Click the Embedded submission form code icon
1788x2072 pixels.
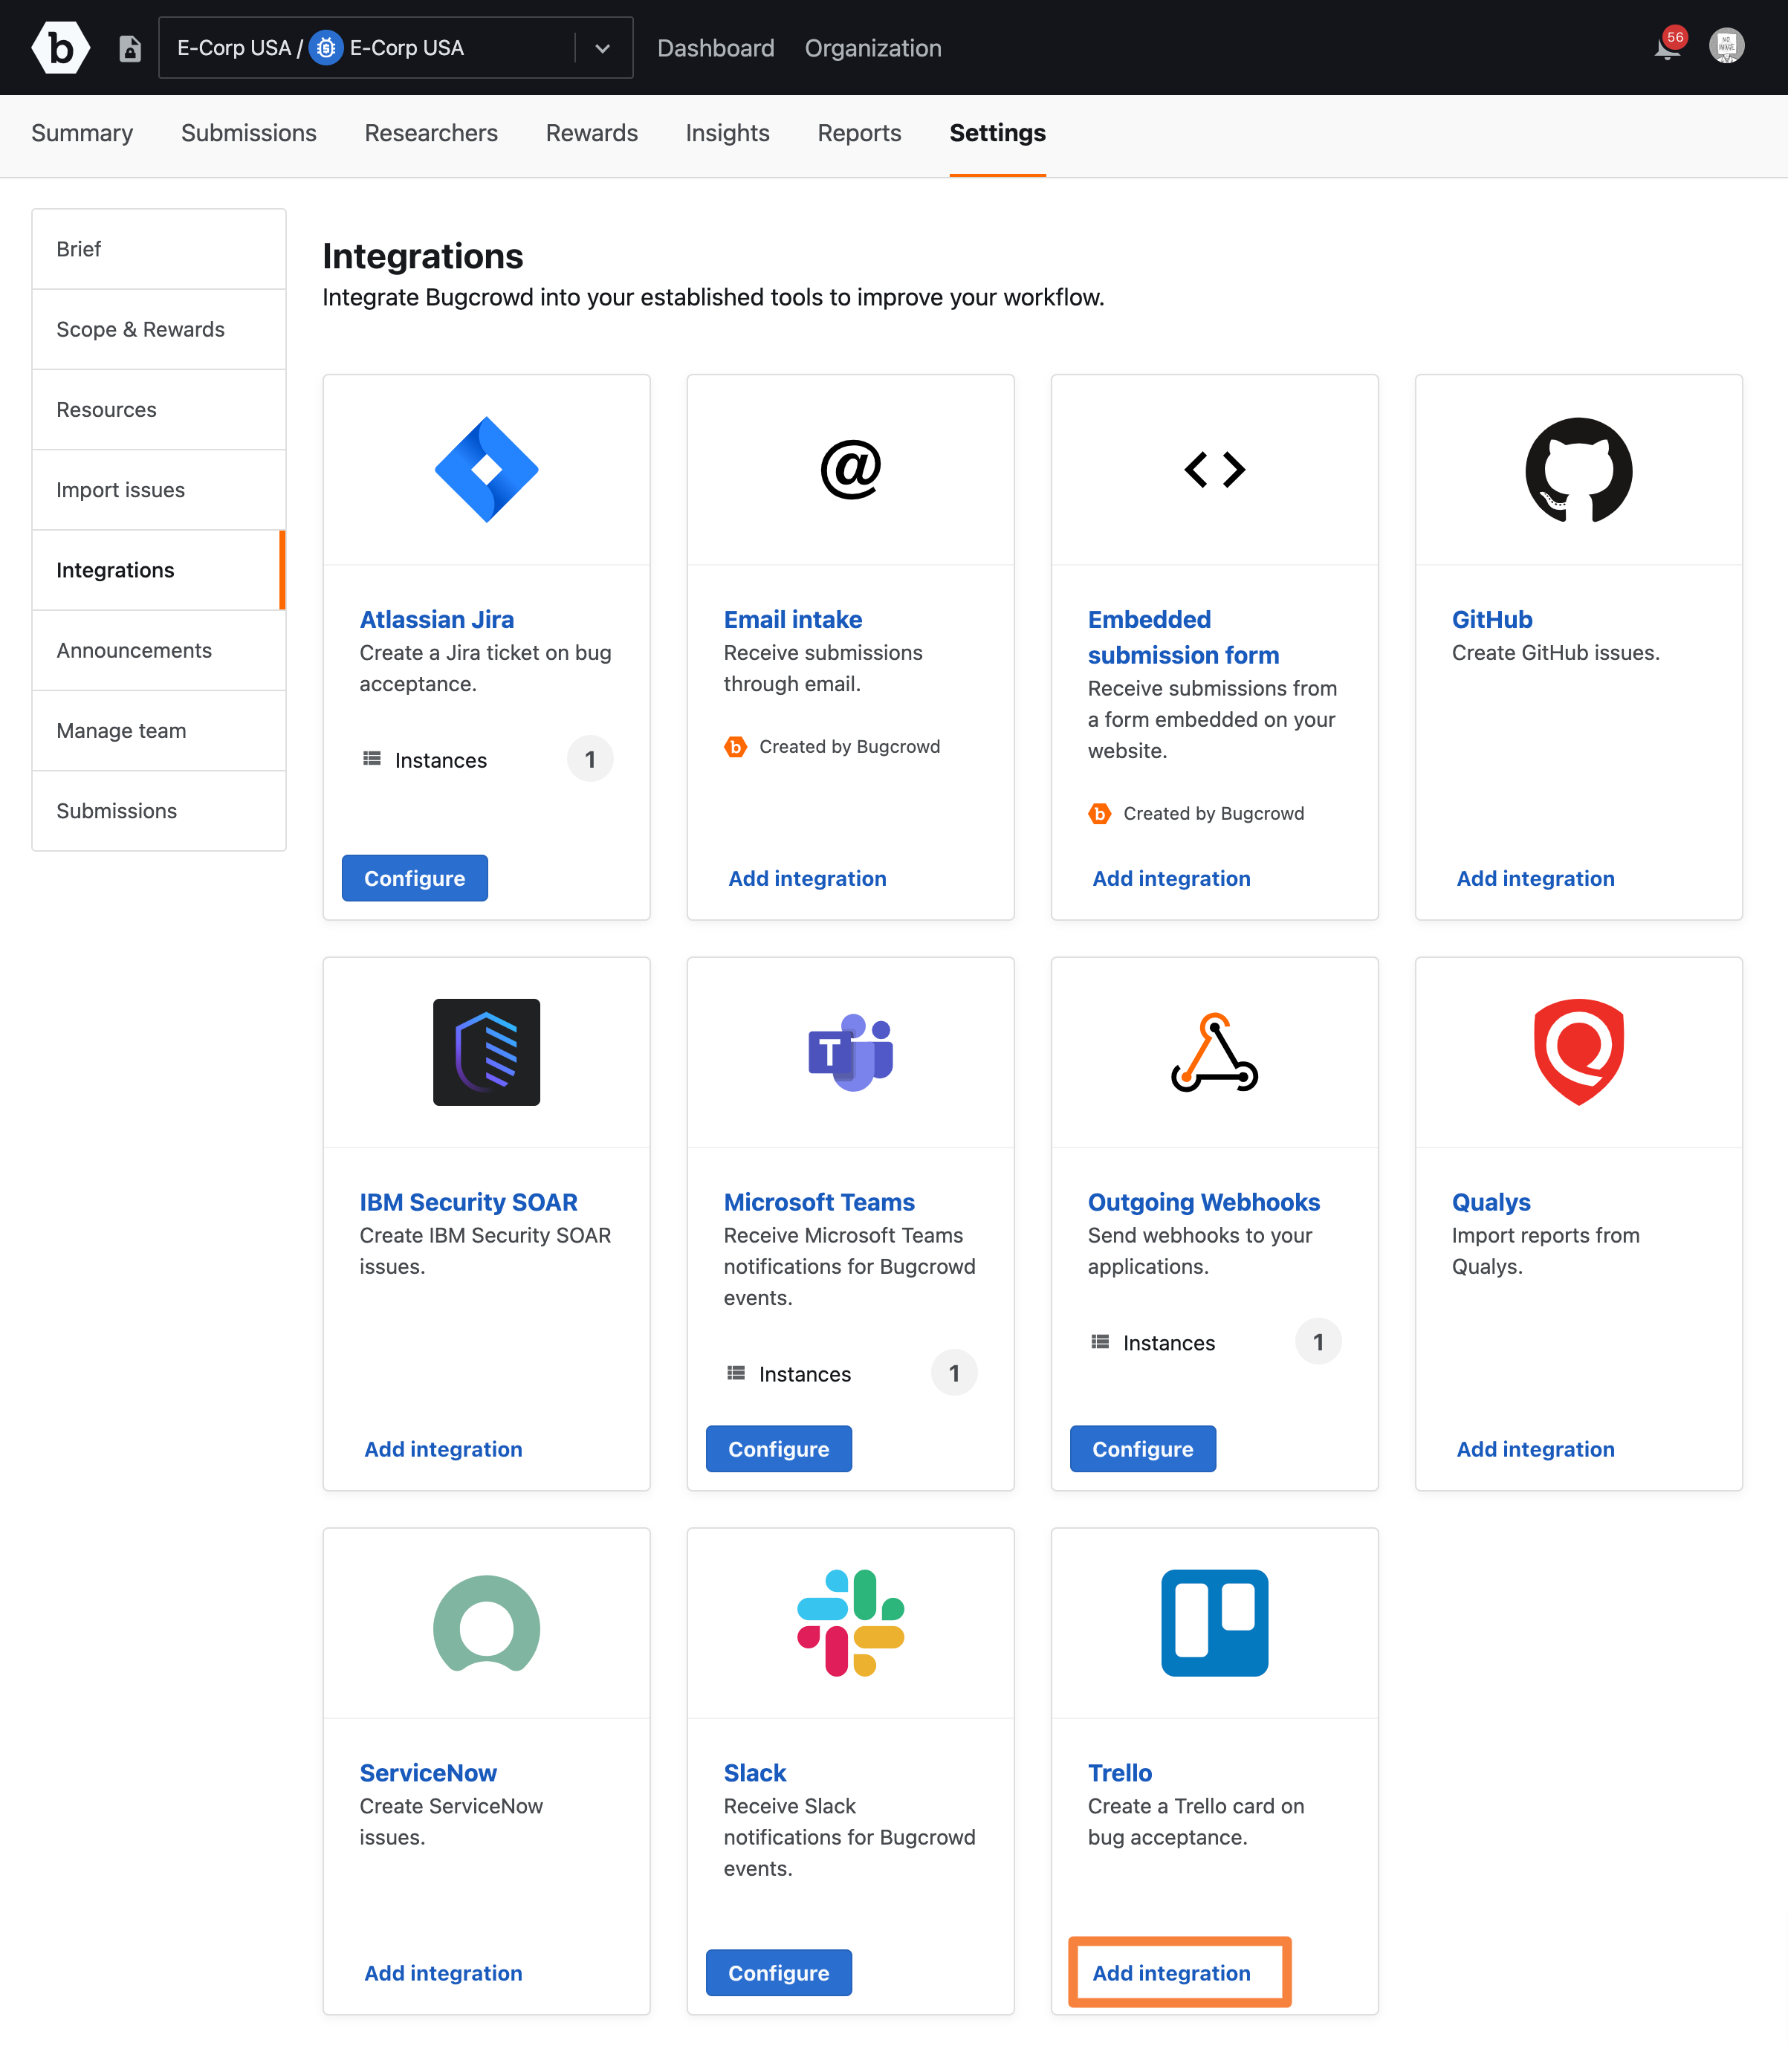click(1215, 469)
